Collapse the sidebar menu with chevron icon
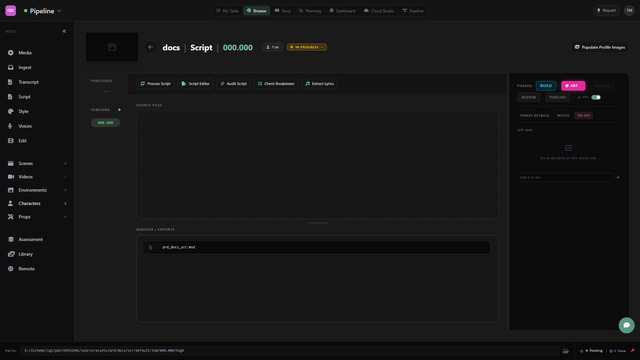This screenshot has width=640, height=360. (64, 31)
